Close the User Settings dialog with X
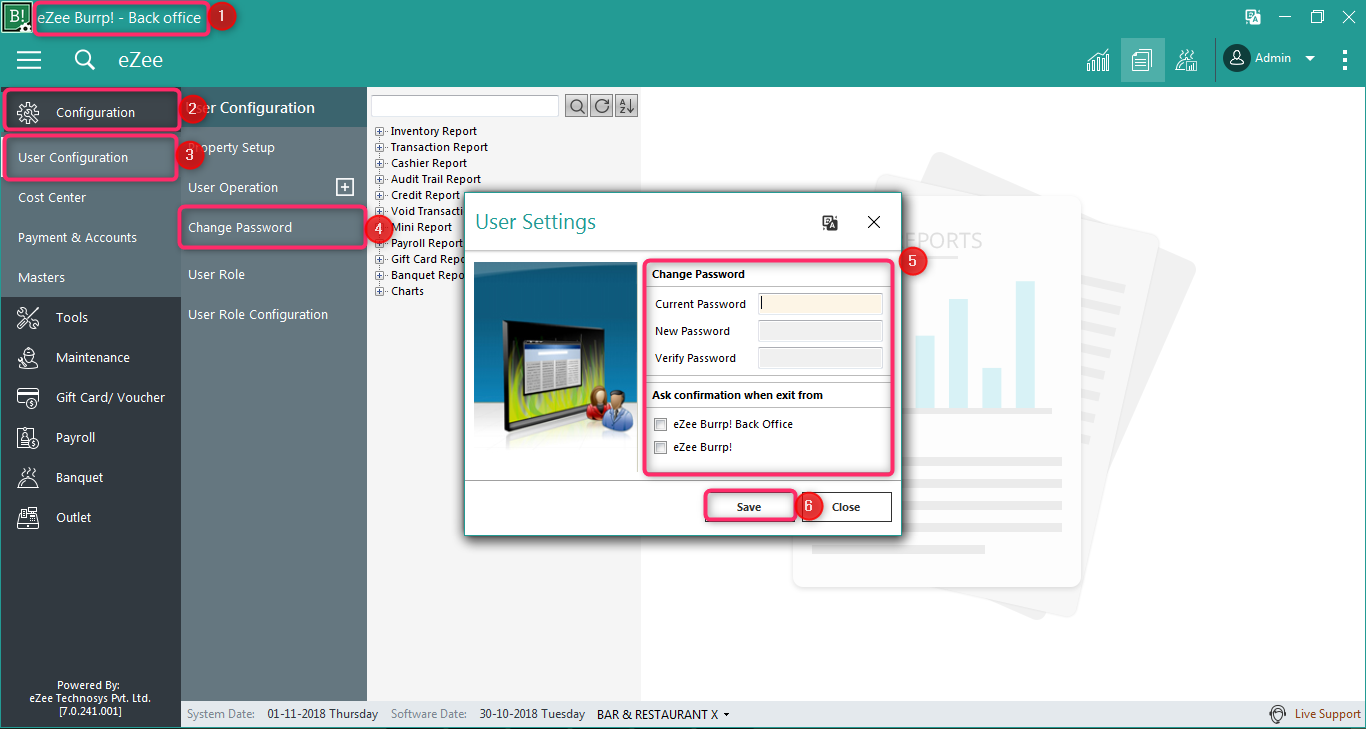This screenshot has width=1366, height=729. click(874, 222)
